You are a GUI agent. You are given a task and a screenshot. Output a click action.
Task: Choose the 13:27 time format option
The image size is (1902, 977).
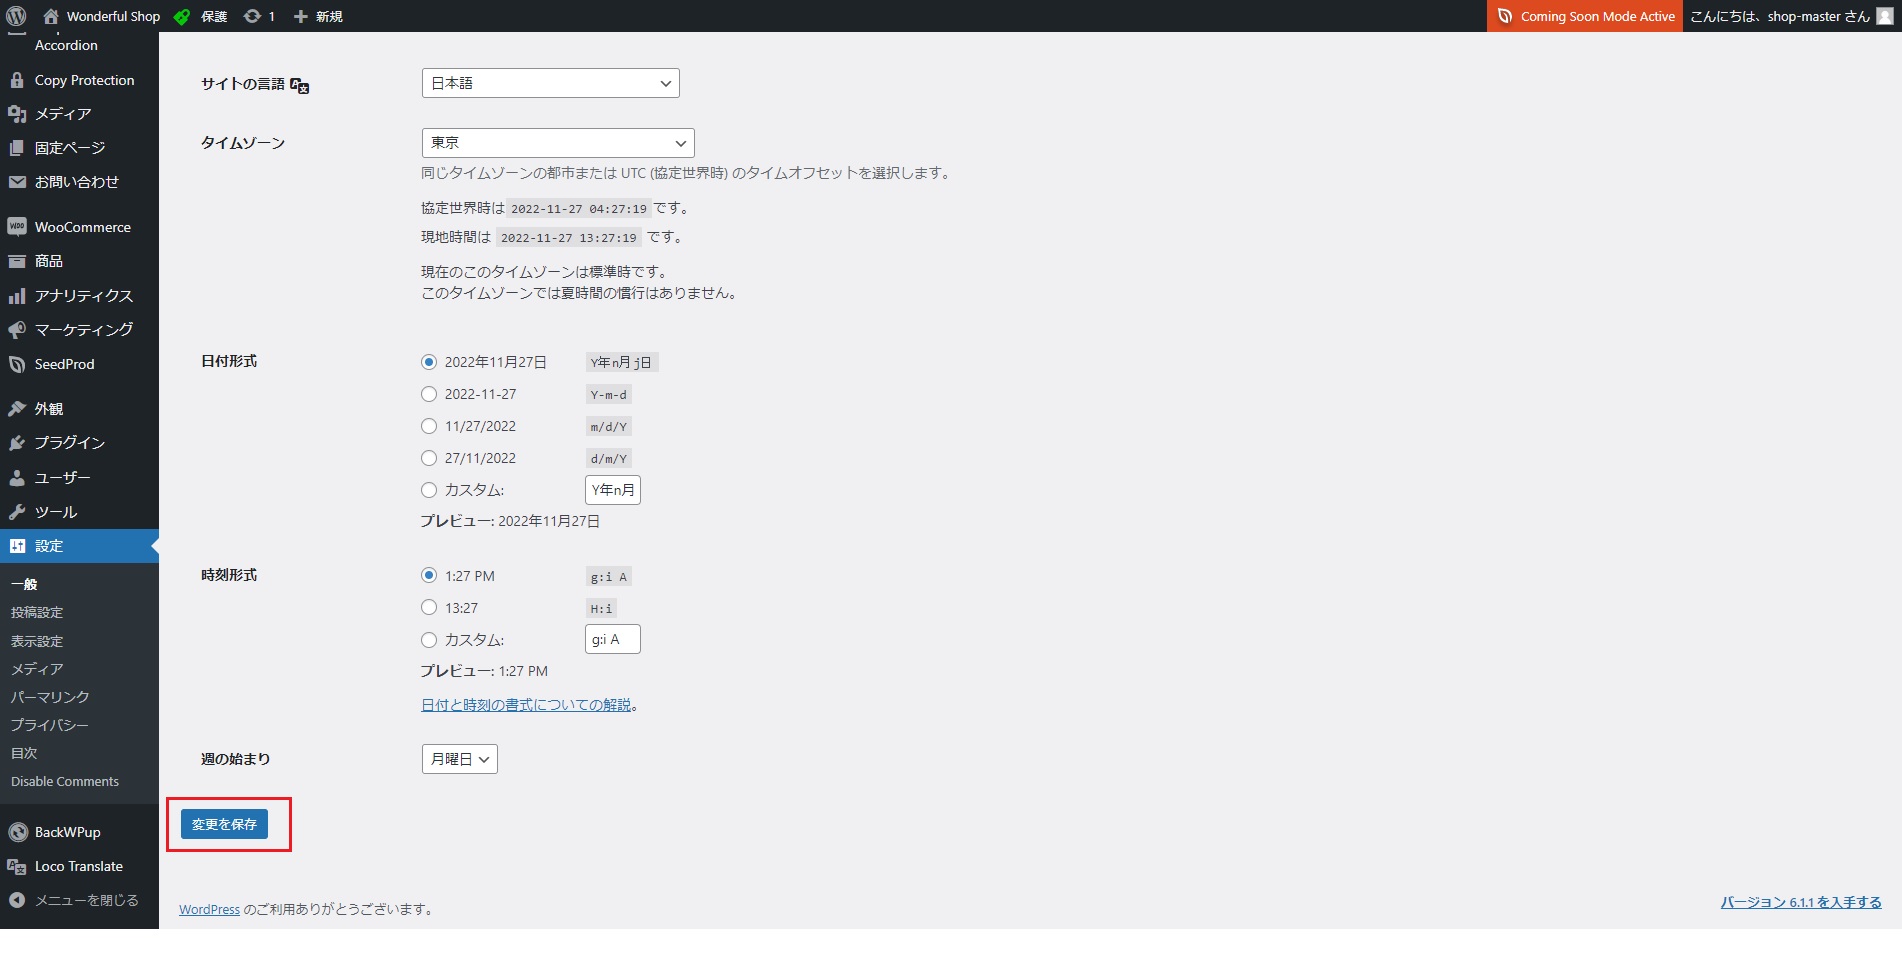tap(429, 608)
